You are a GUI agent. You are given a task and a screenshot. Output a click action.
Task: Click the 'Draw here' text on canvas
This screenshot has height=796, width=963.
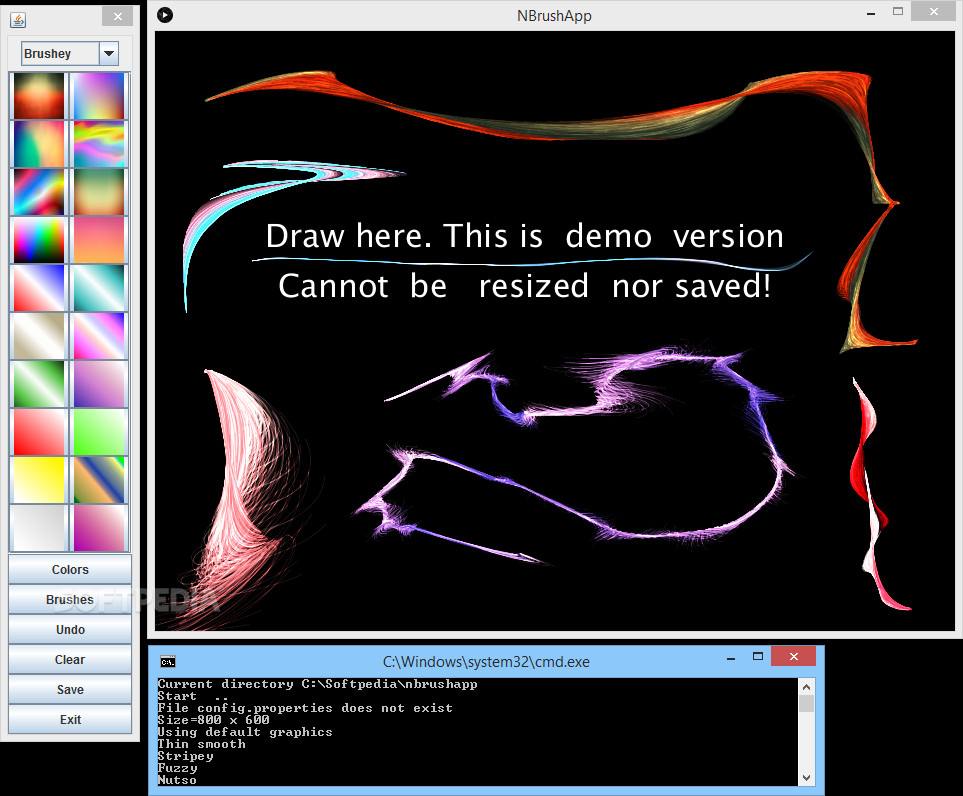click(349, 235)
